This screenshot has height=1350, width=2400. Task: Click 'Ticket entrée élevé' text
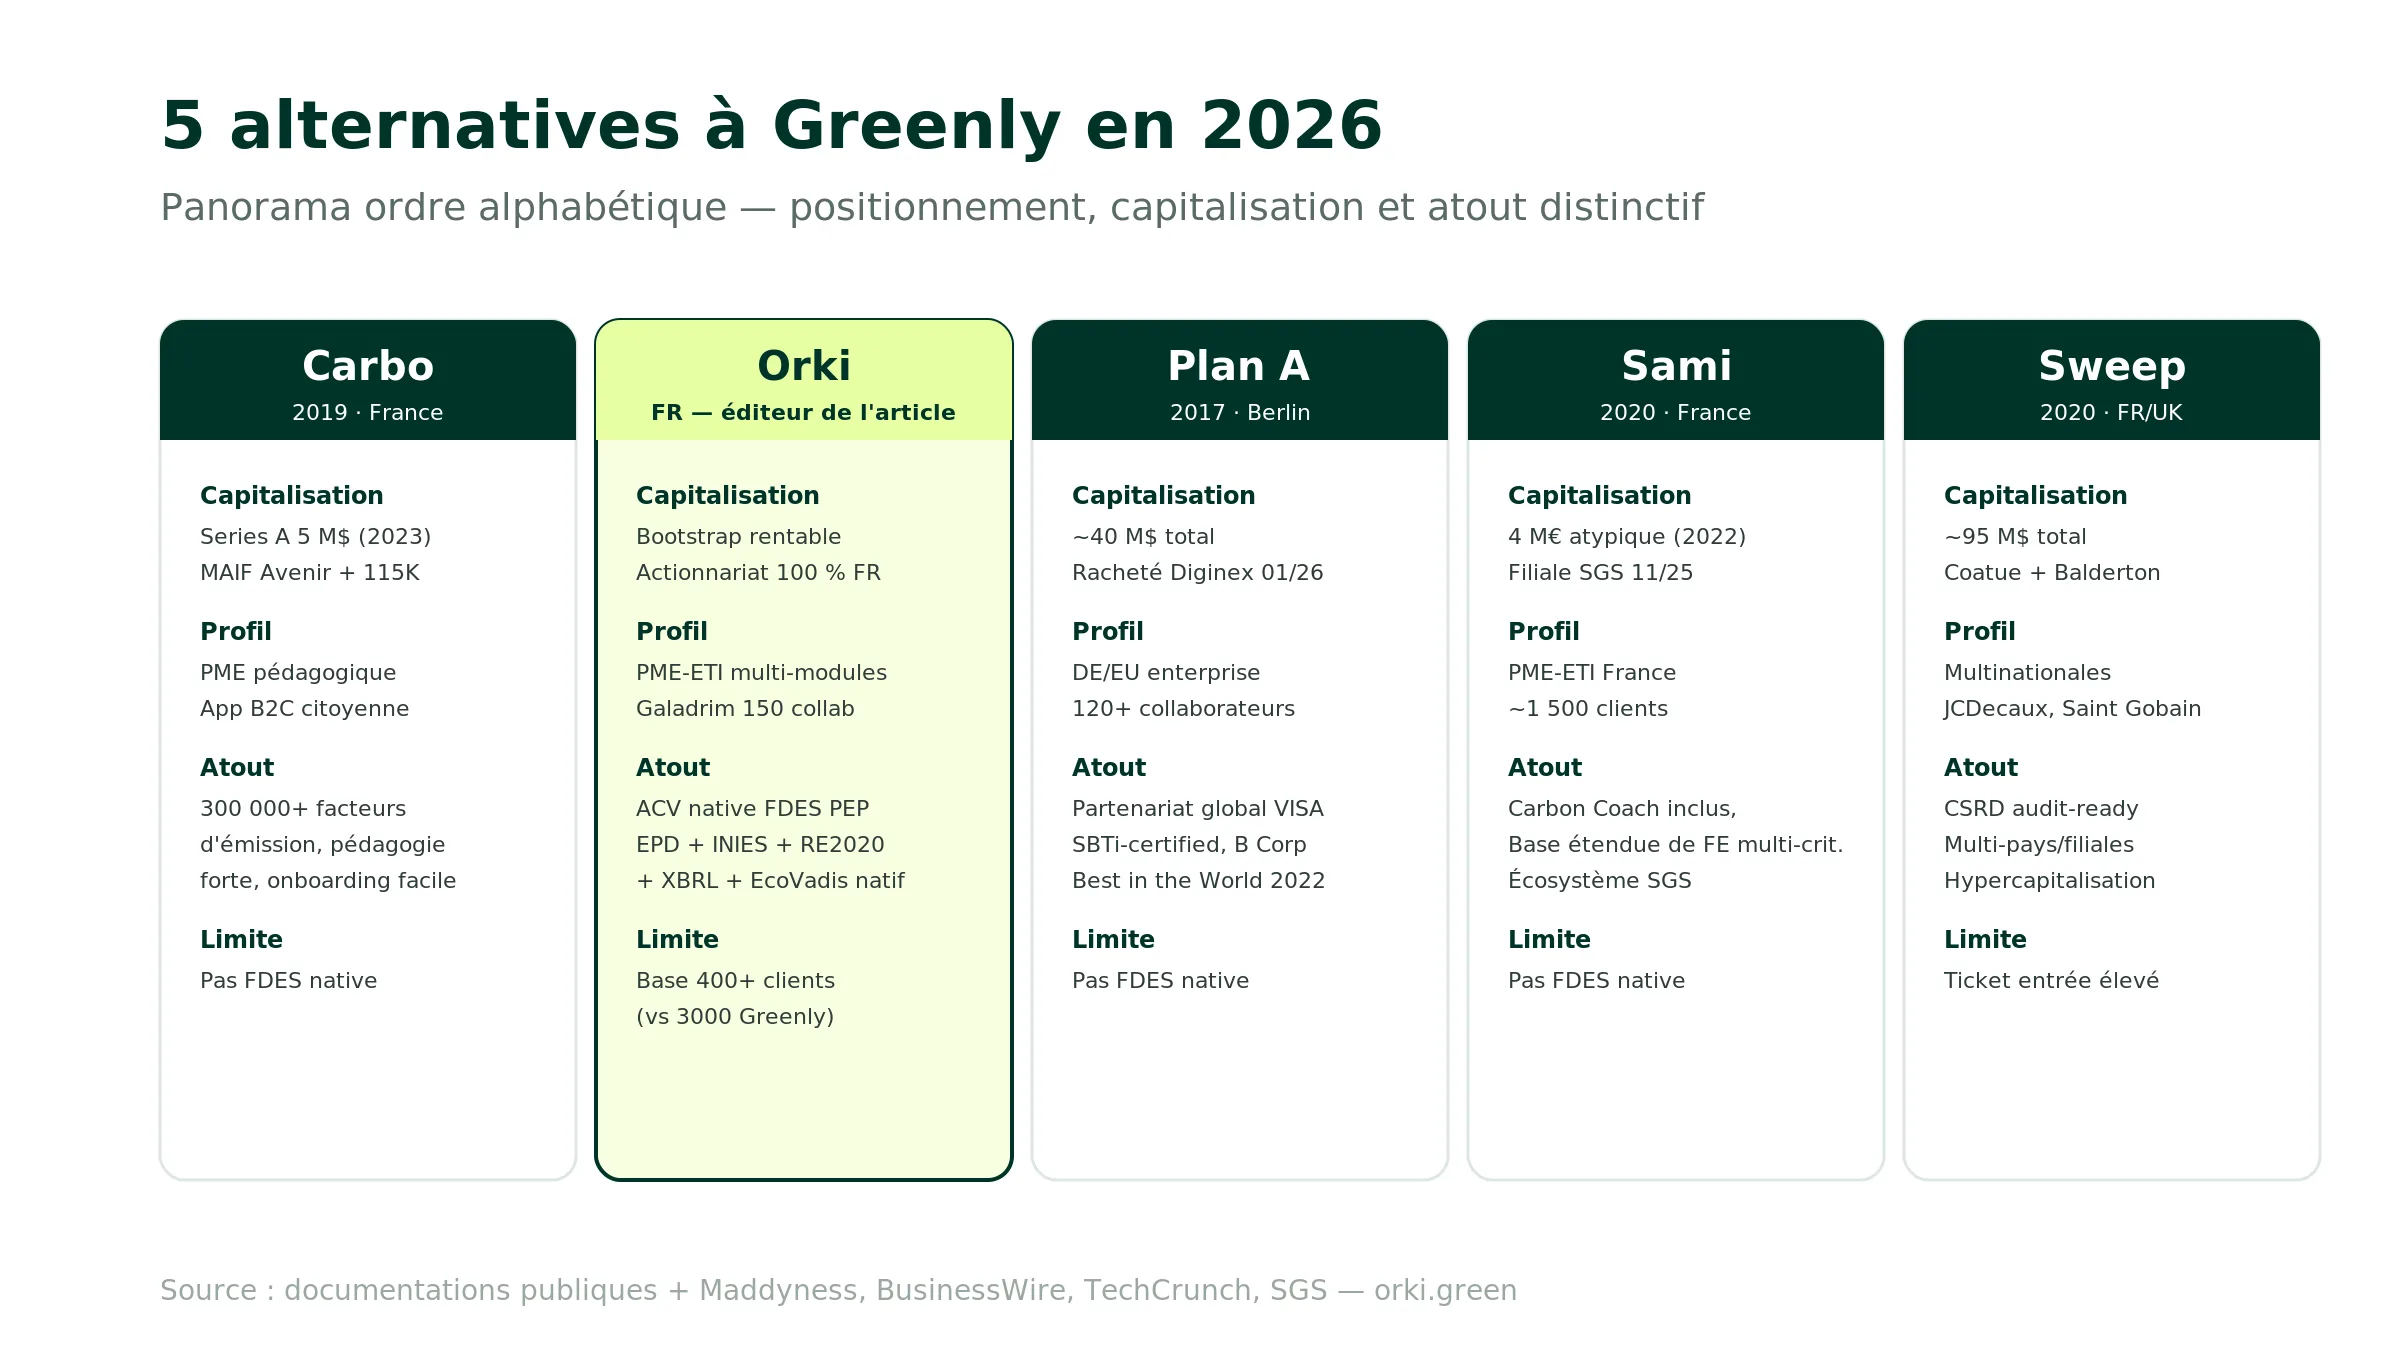(x=2052, y=981)
